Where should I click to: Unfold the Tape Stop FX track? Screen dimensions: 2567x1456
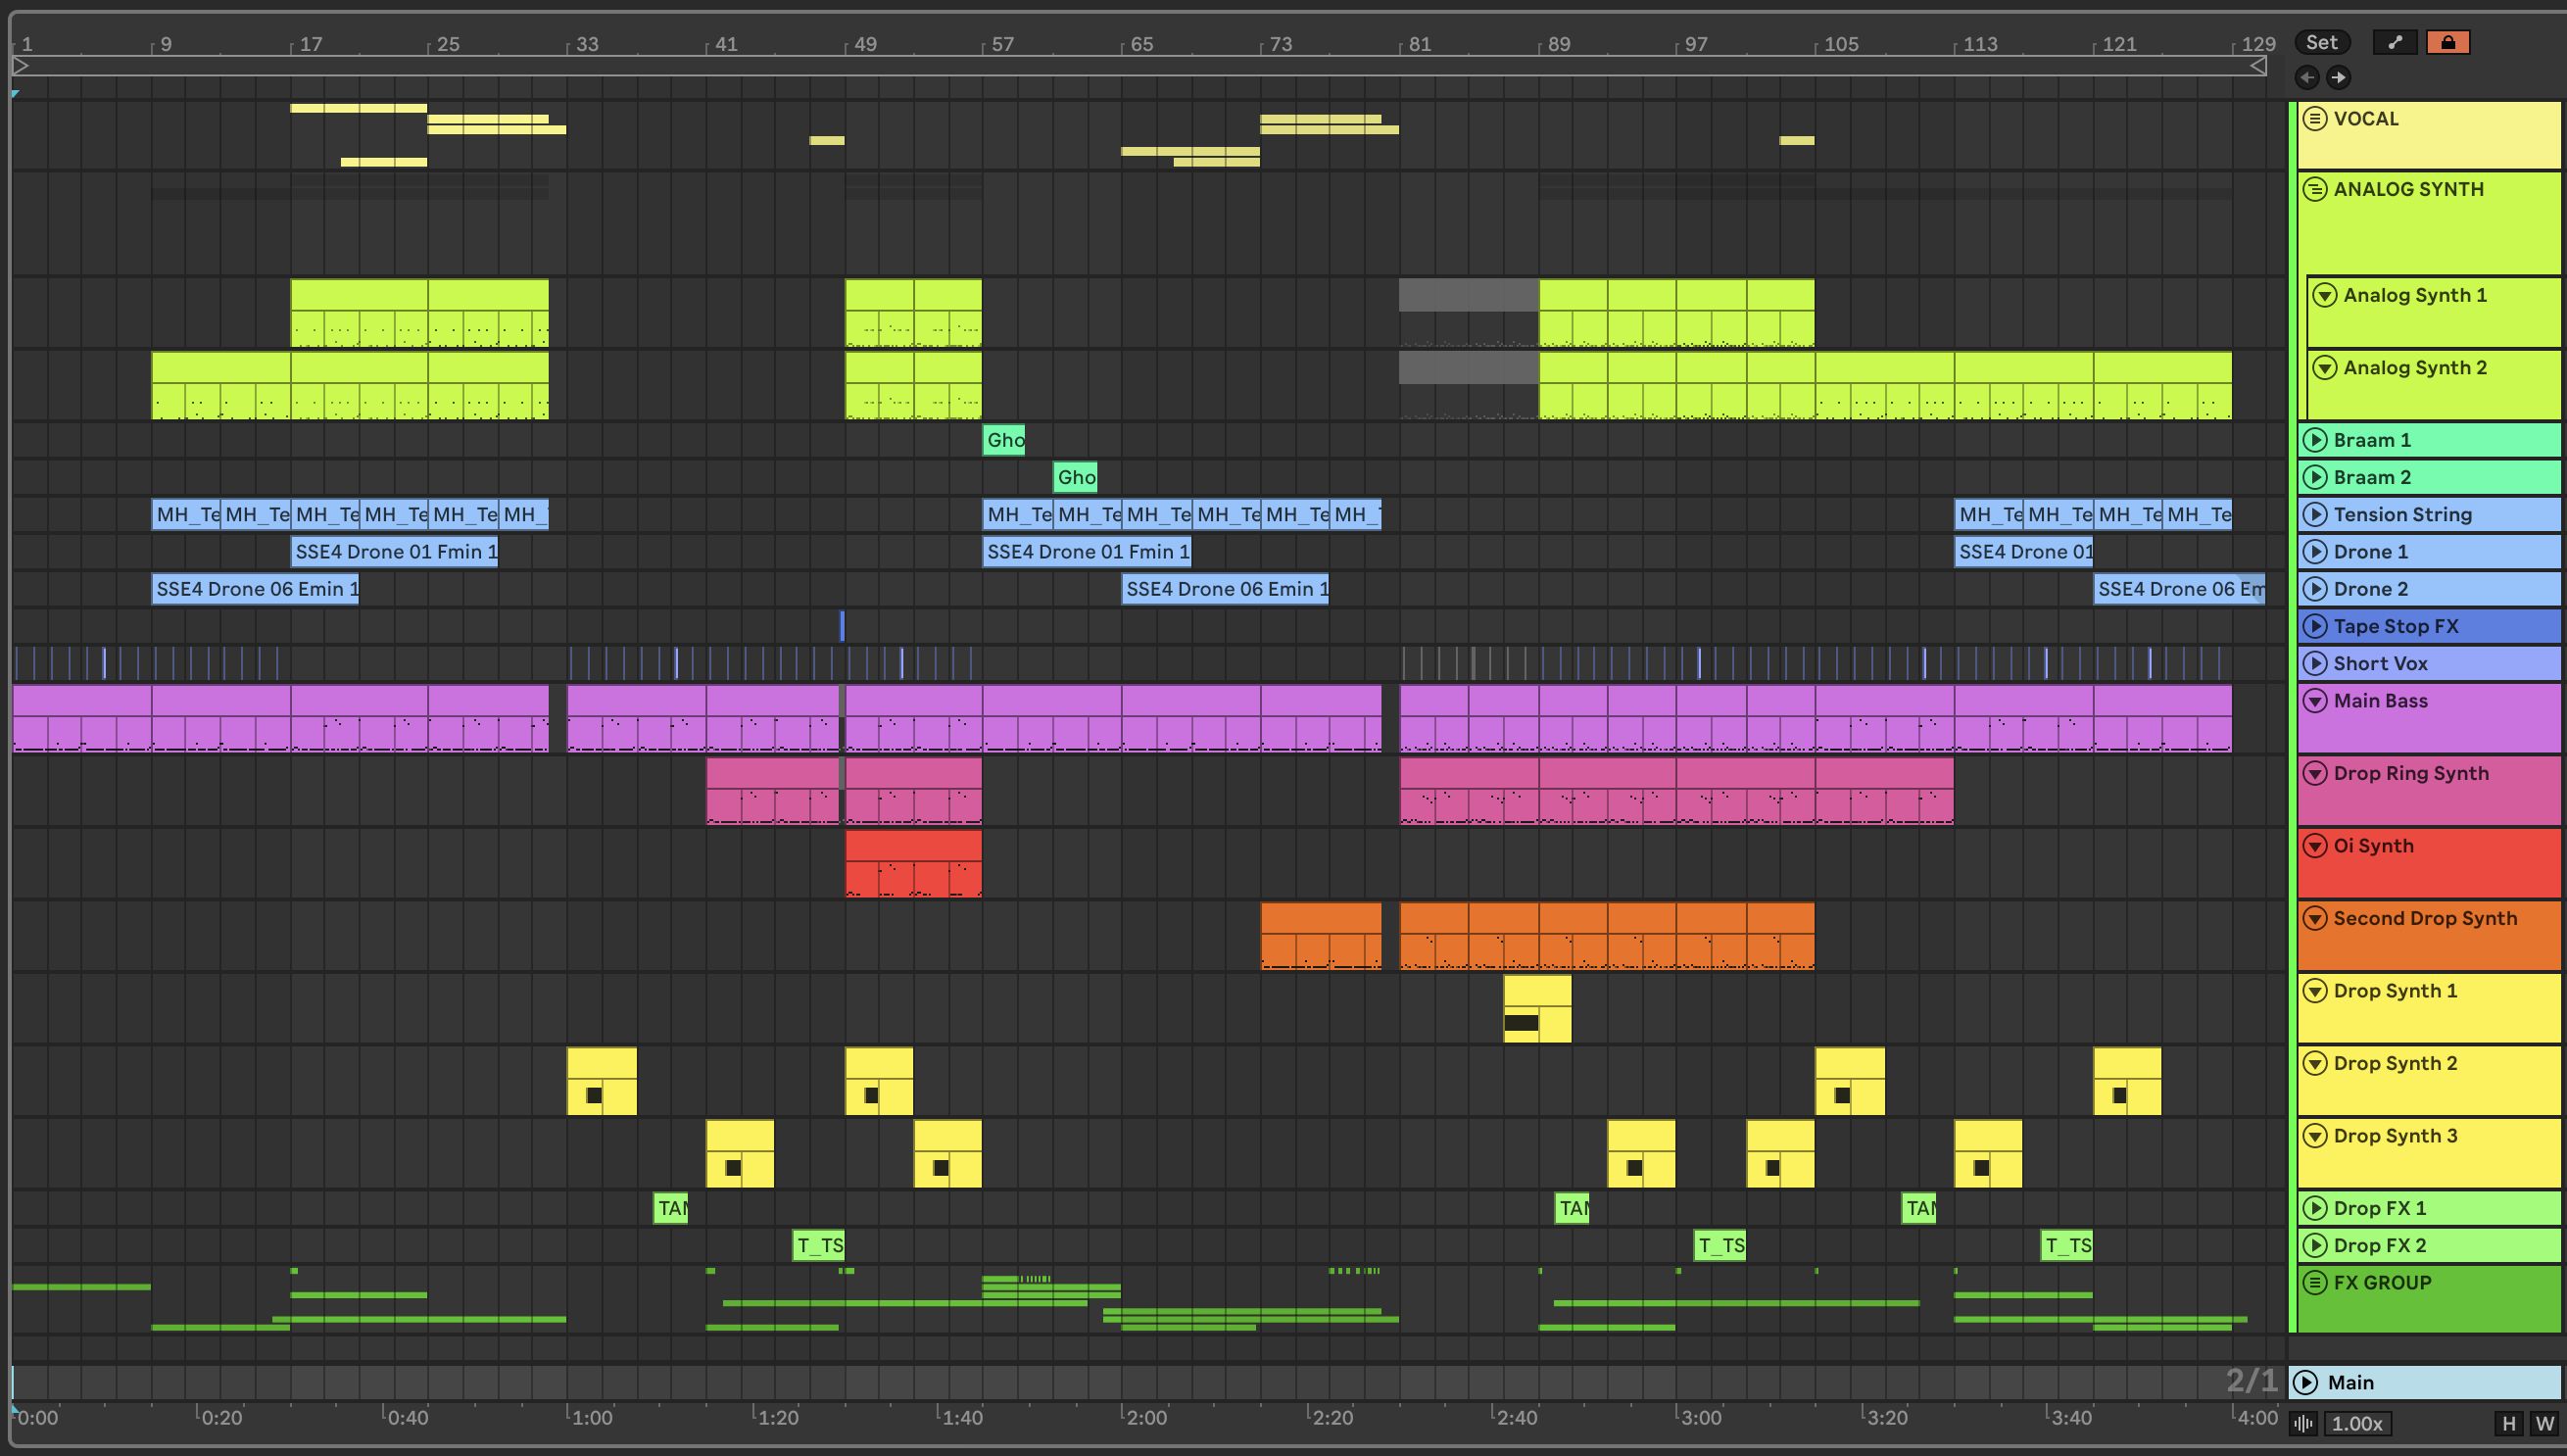pyautogui.click(x=2315, y=626)
